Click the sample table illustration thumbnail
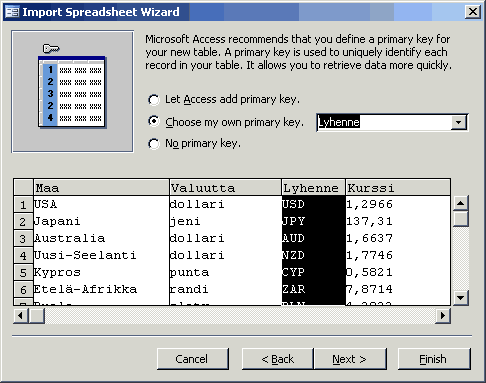This screenshot has height=383, width=486. coord(72,92)
